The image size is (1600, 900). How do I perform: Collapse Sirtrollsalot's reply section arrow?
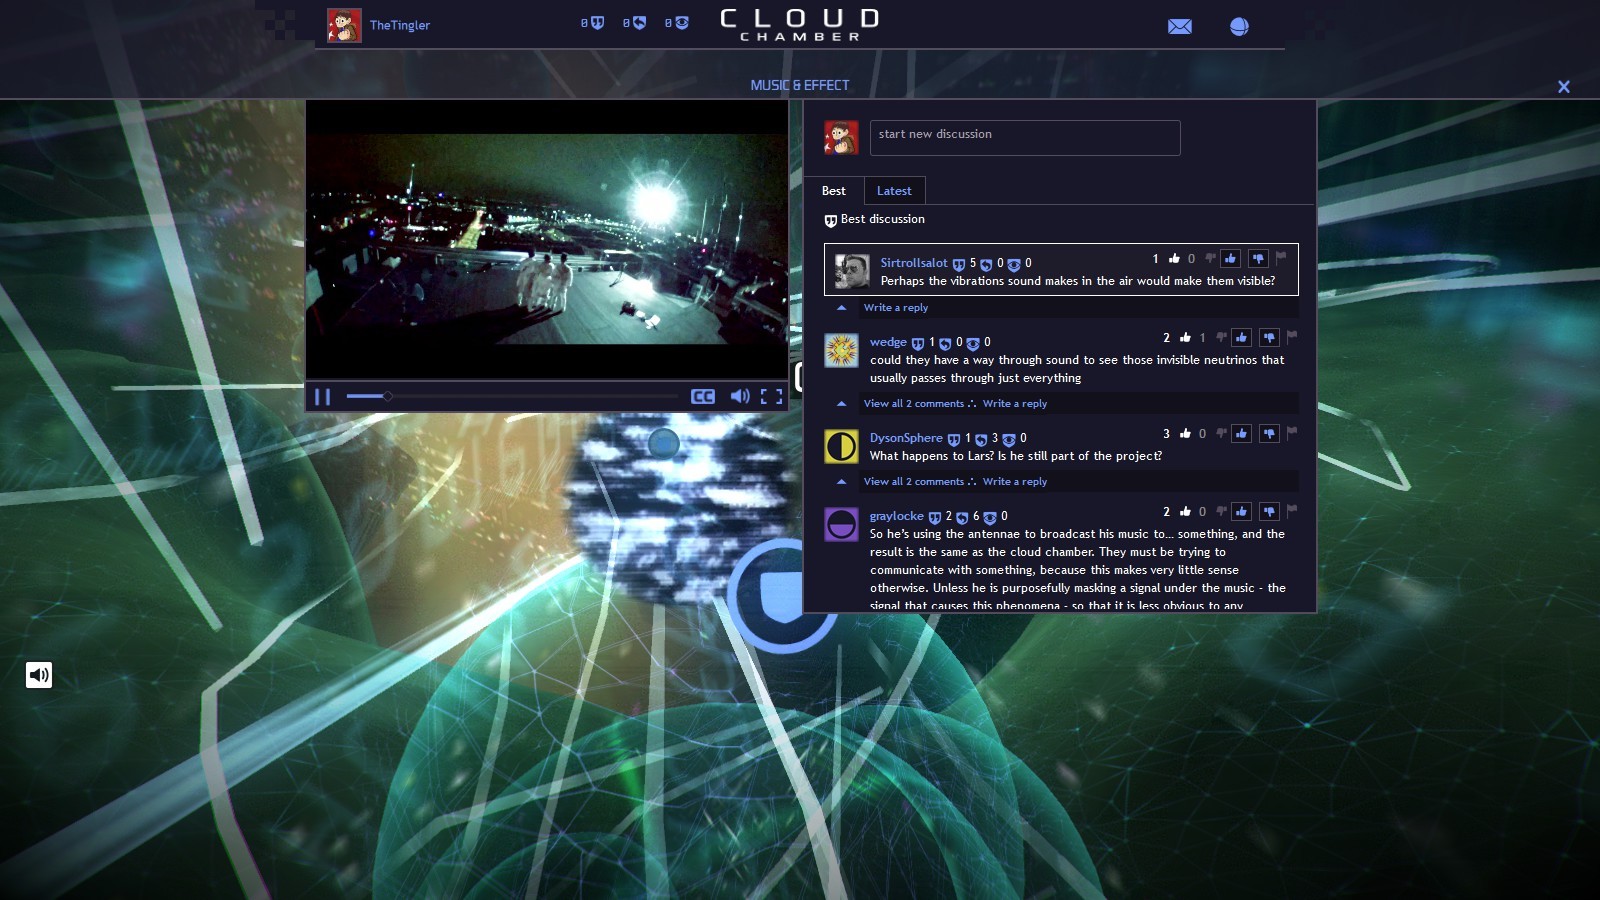(842, 308)
